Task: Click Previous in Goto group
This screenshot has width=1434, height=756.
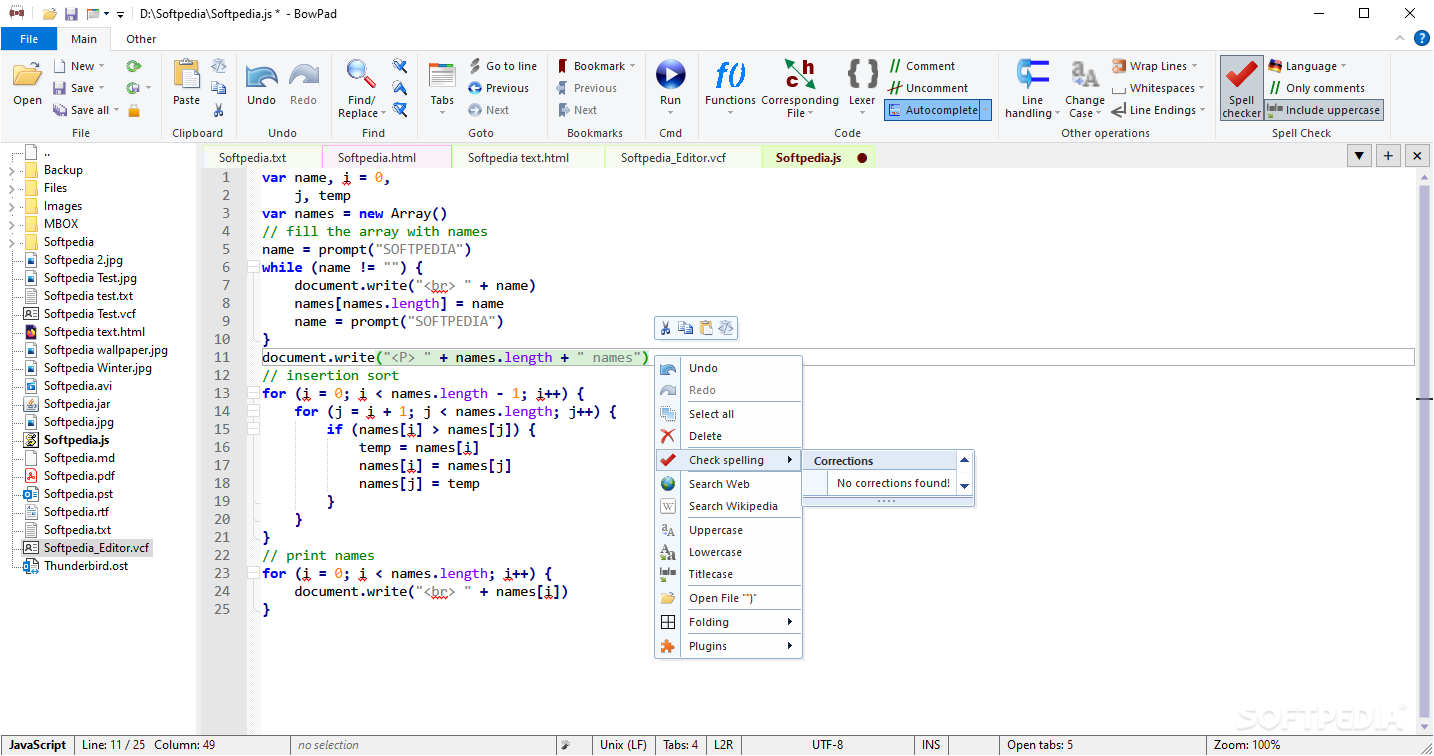Action: [498, 88]
